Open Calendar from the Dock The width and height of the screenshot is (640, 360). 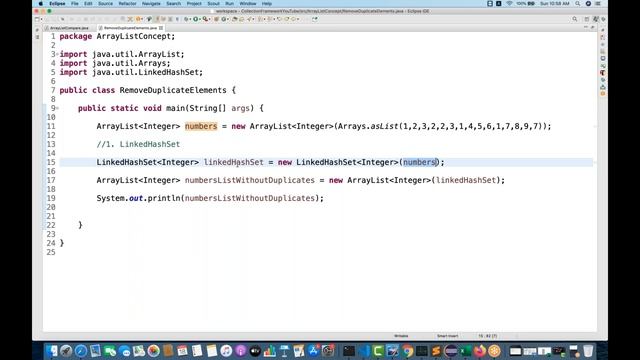[x=182, y=351]
